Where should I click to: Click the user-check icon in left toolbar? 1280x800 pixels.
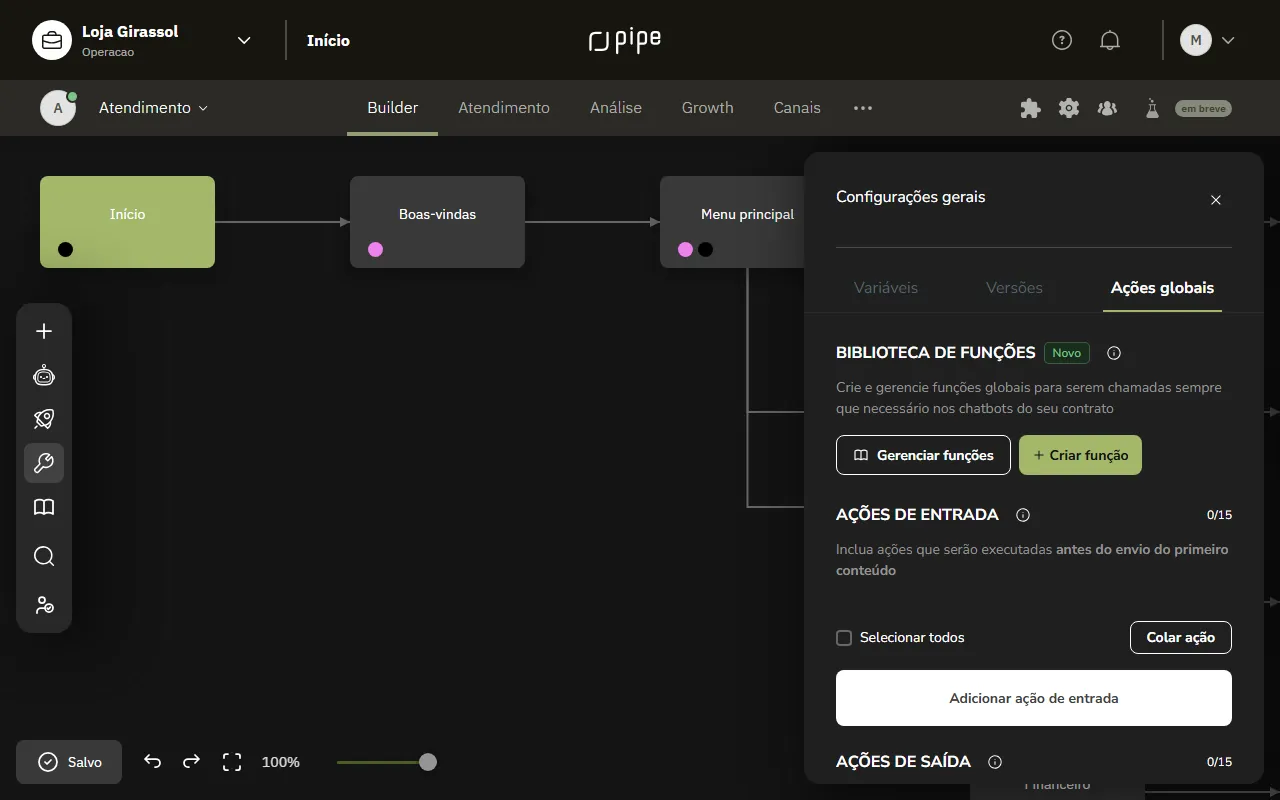(44, 605)
